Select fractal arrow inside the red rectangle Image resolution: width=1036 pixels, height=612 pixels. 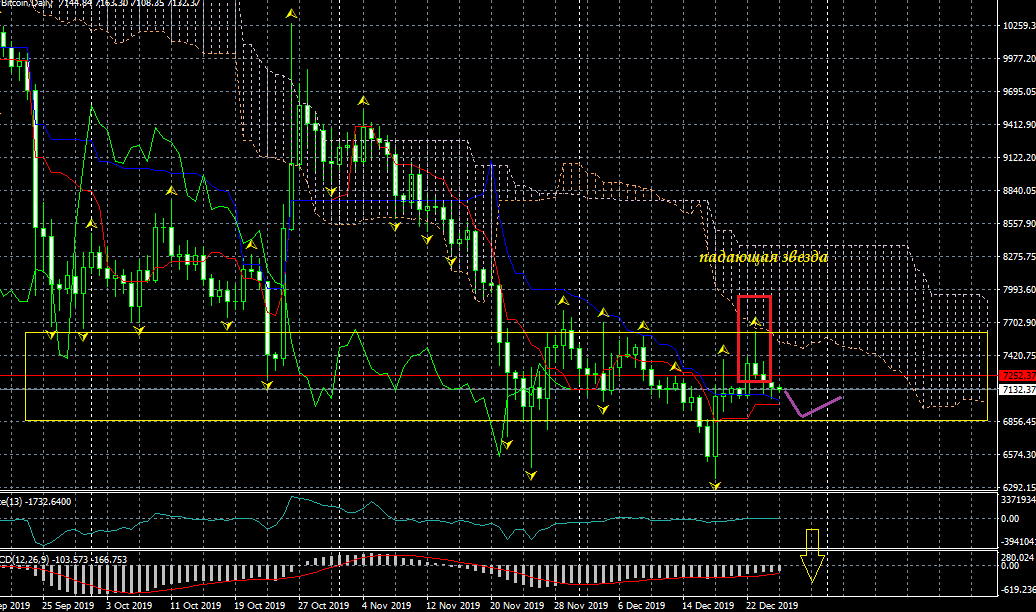[756, 322]
